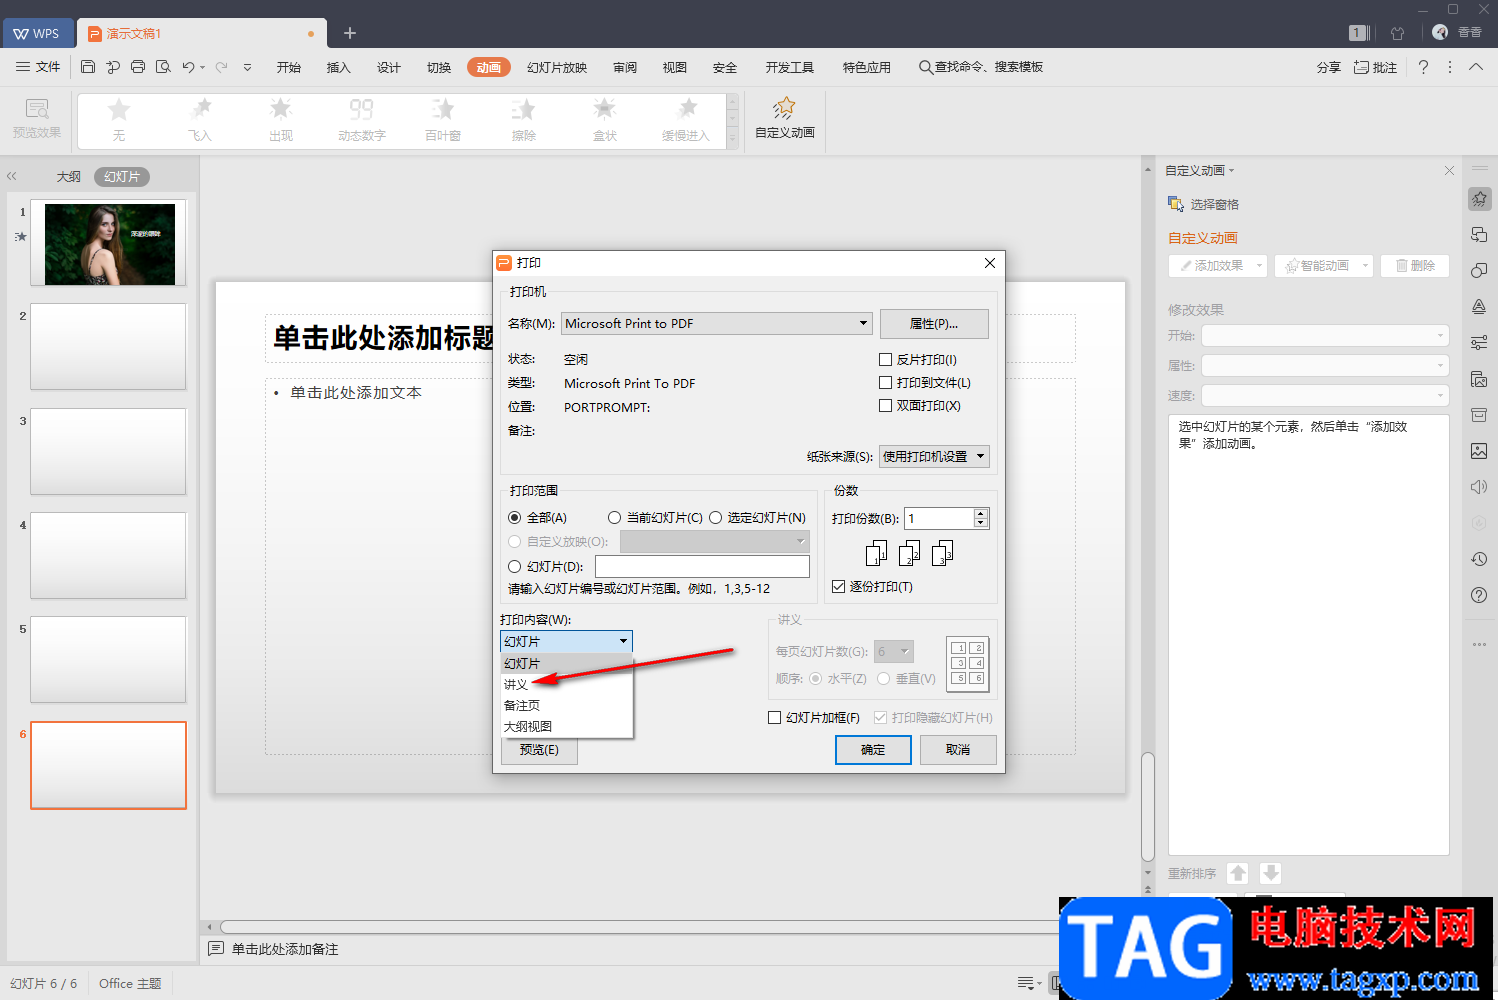
Task: Check the Frame Slides (幻灯片加框) checkbox
Action: pyautogui.click(x=774, y=717)
